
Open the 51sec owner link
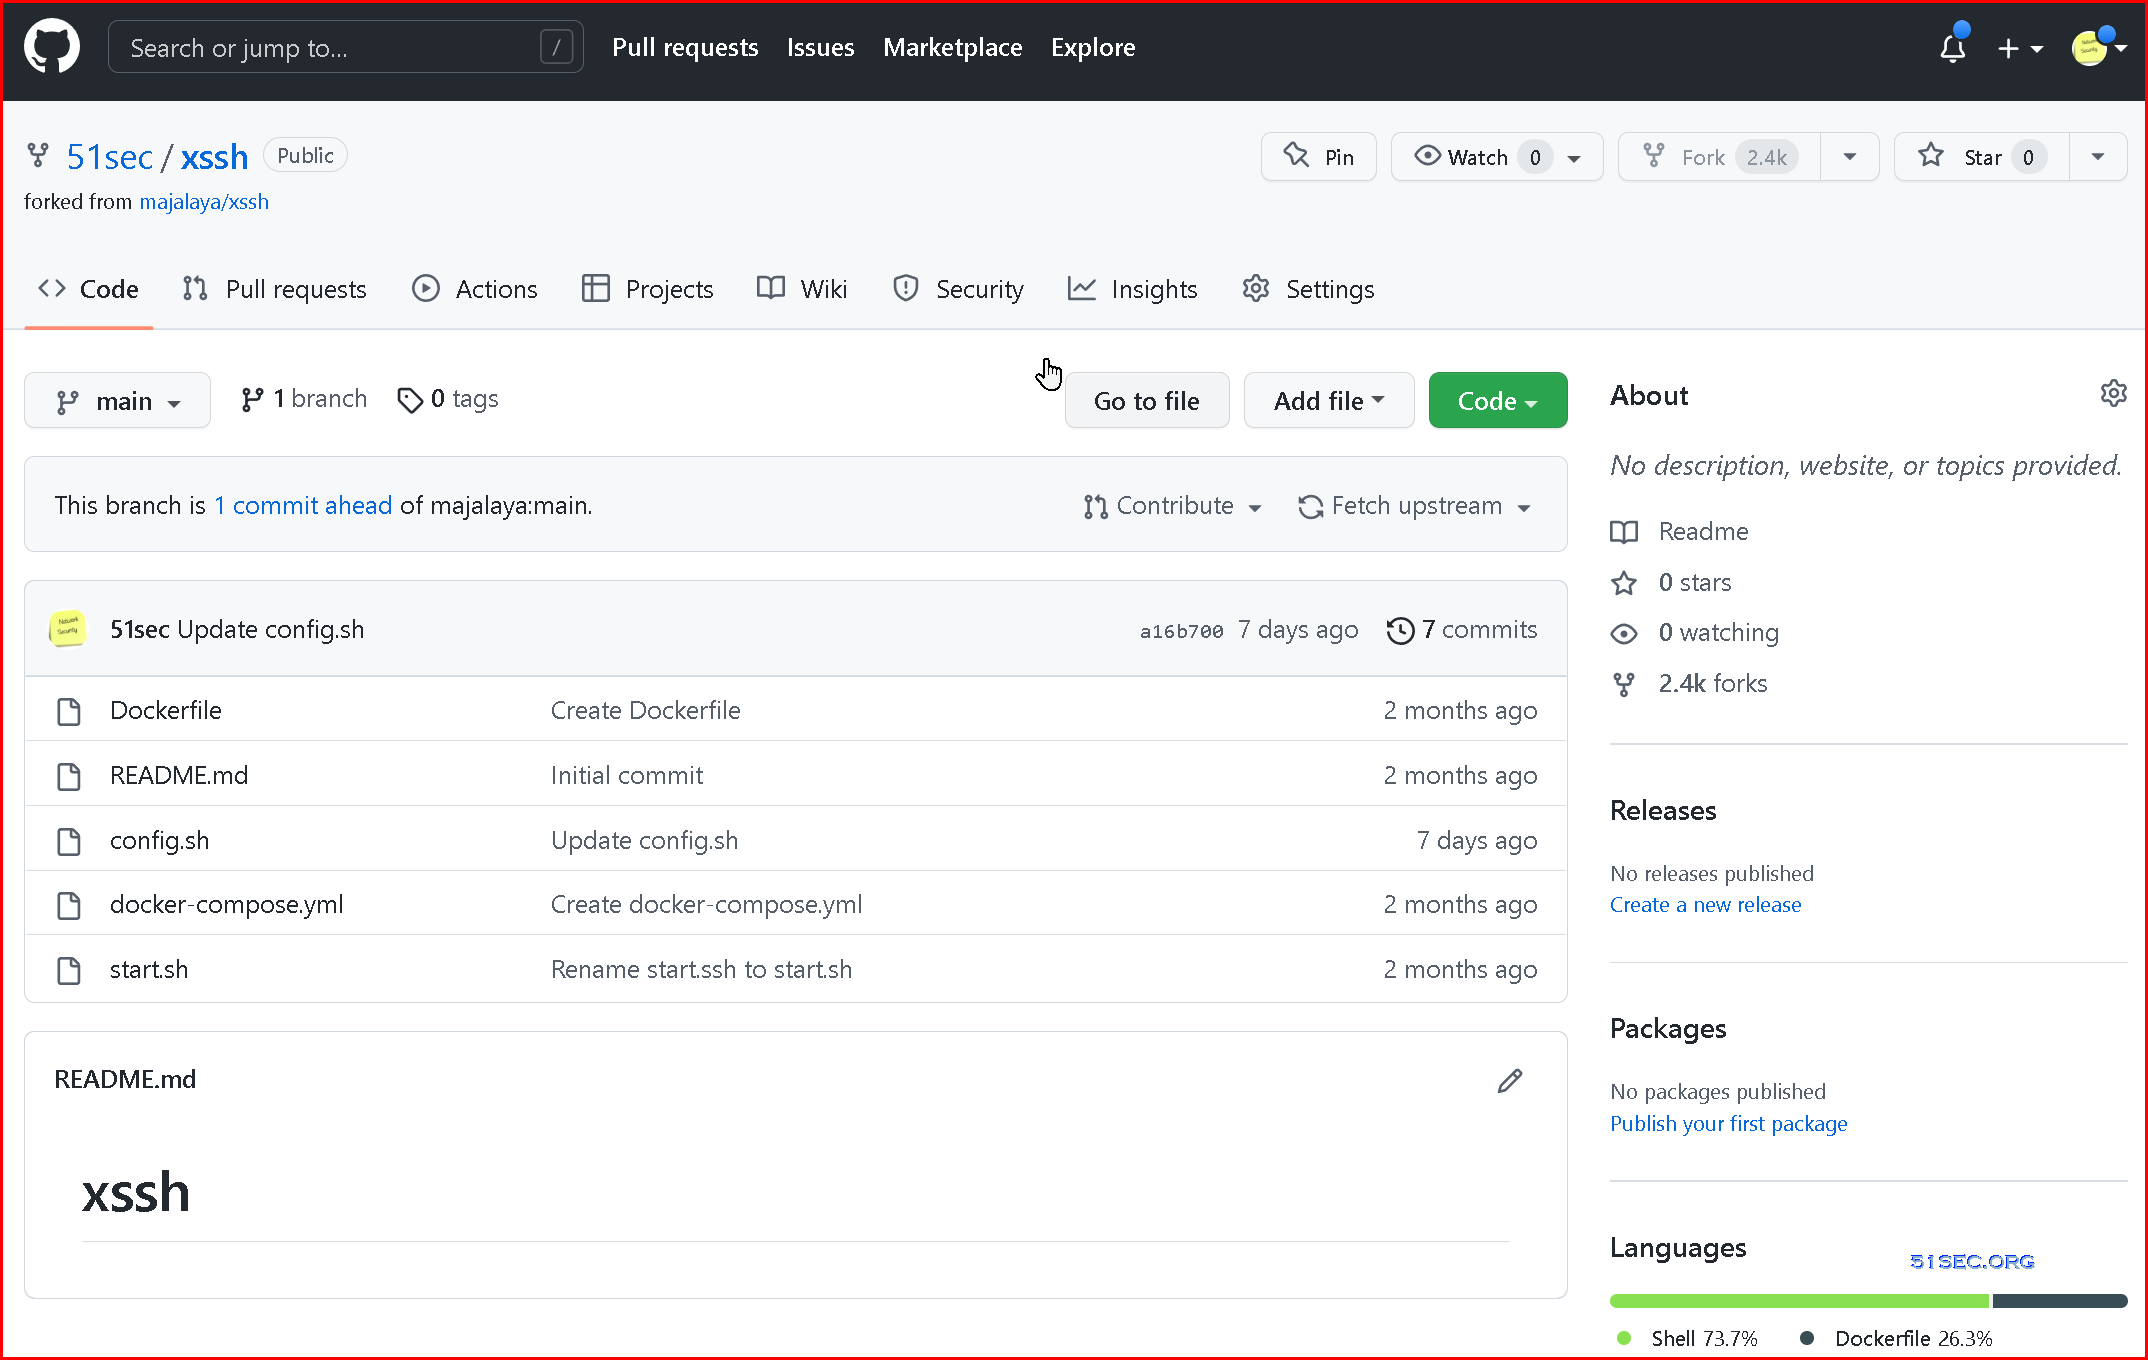point(110,157)
